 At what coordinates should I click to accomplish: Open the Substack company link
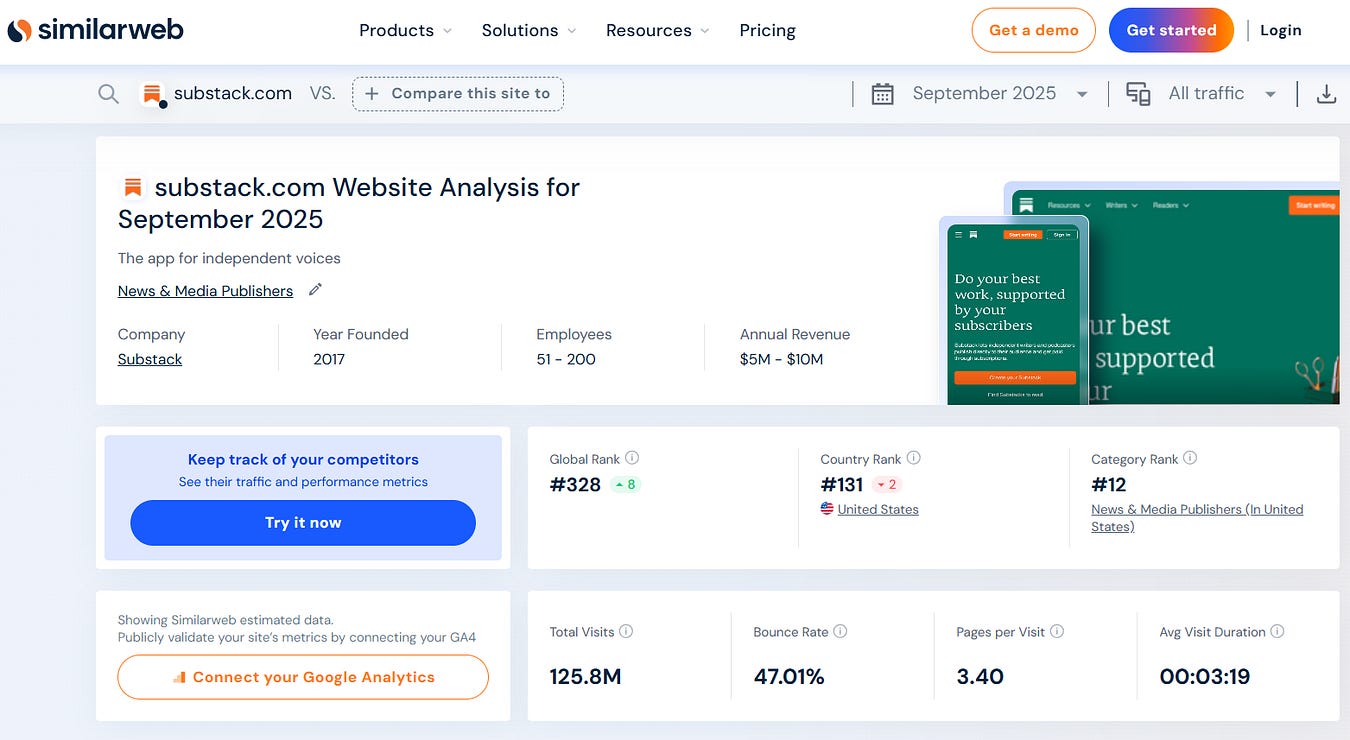(150, 359)
